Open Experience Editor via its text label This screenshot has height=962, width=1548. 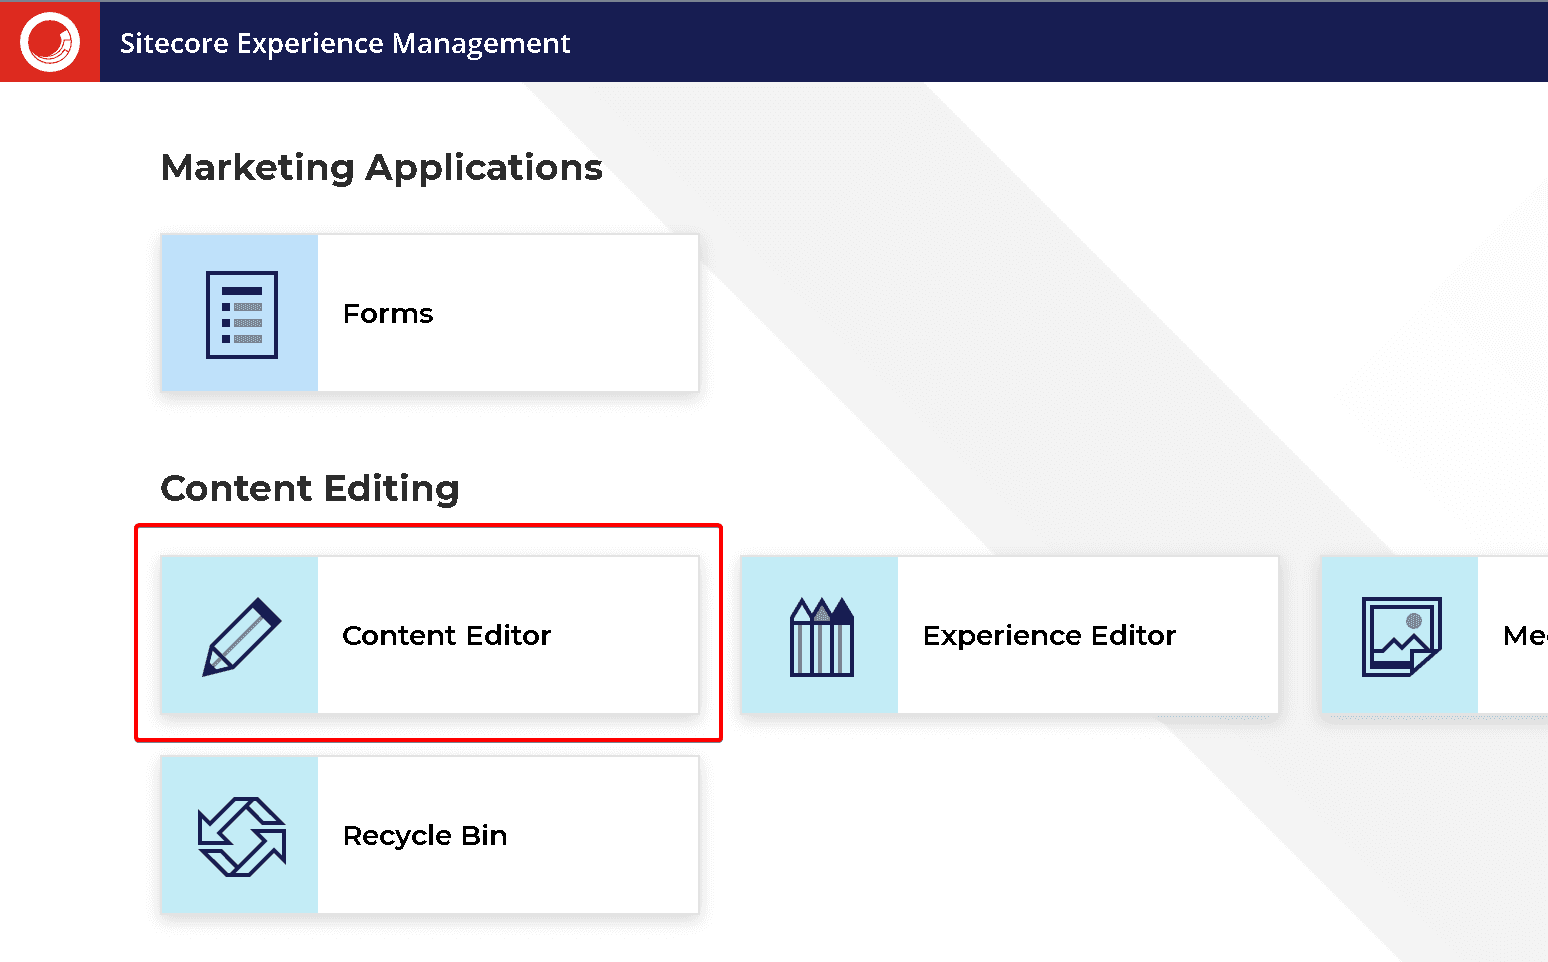(x=1049, y=636)
